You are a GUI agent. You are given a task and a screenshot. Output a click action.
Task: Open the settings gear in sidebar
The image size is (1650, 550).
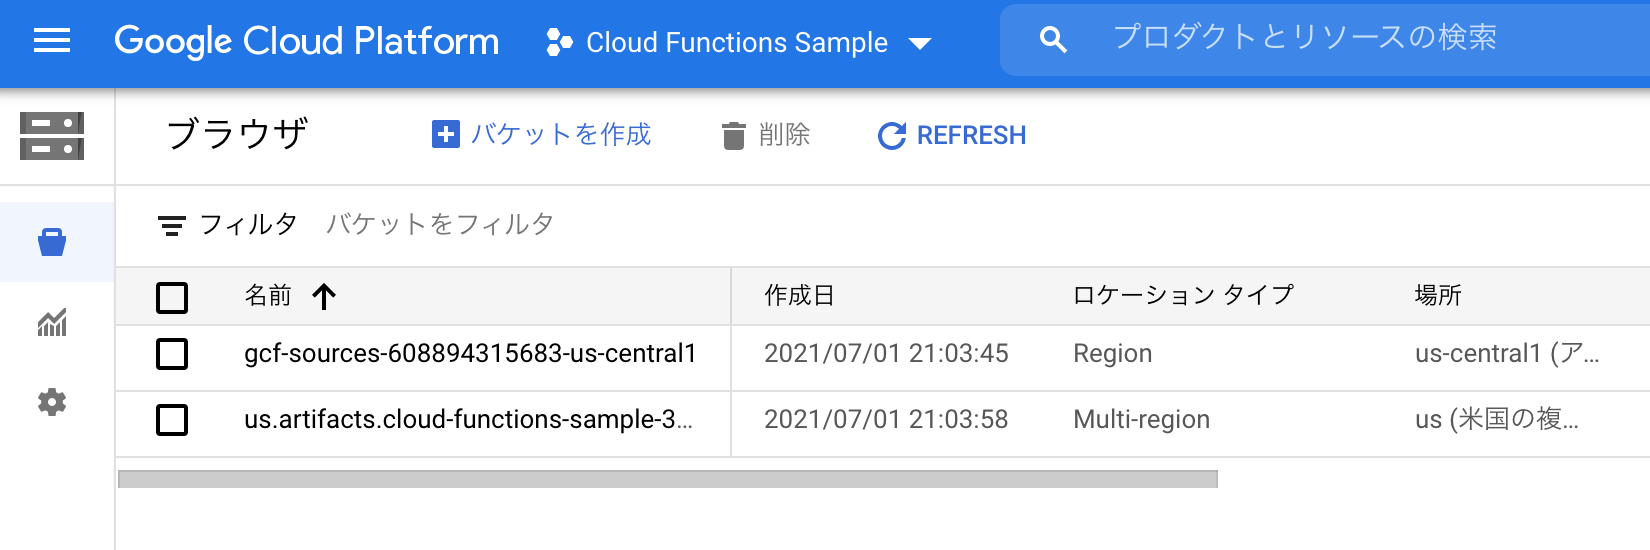(x=52, y=402)
